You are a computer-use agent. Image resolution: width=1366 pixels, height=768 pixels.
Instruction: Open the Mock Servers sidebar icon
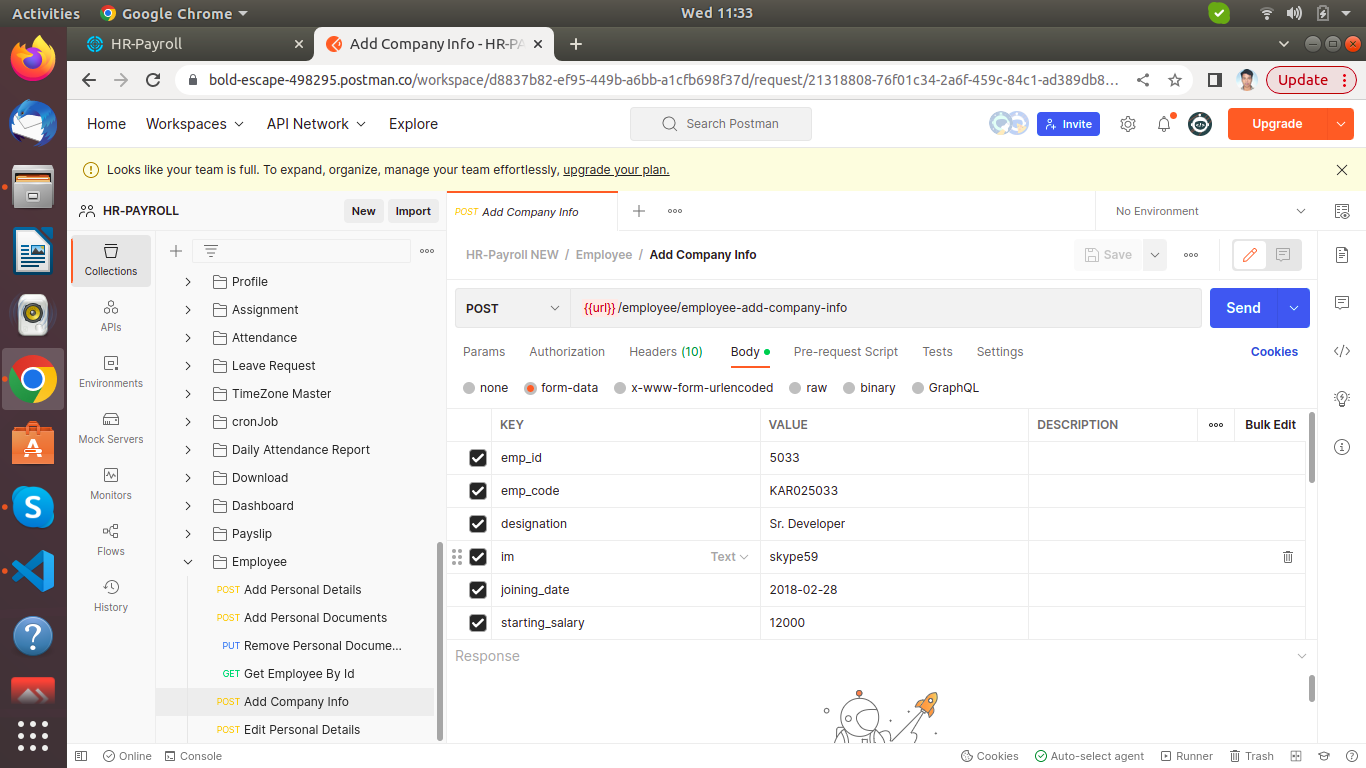click(110, 428)
